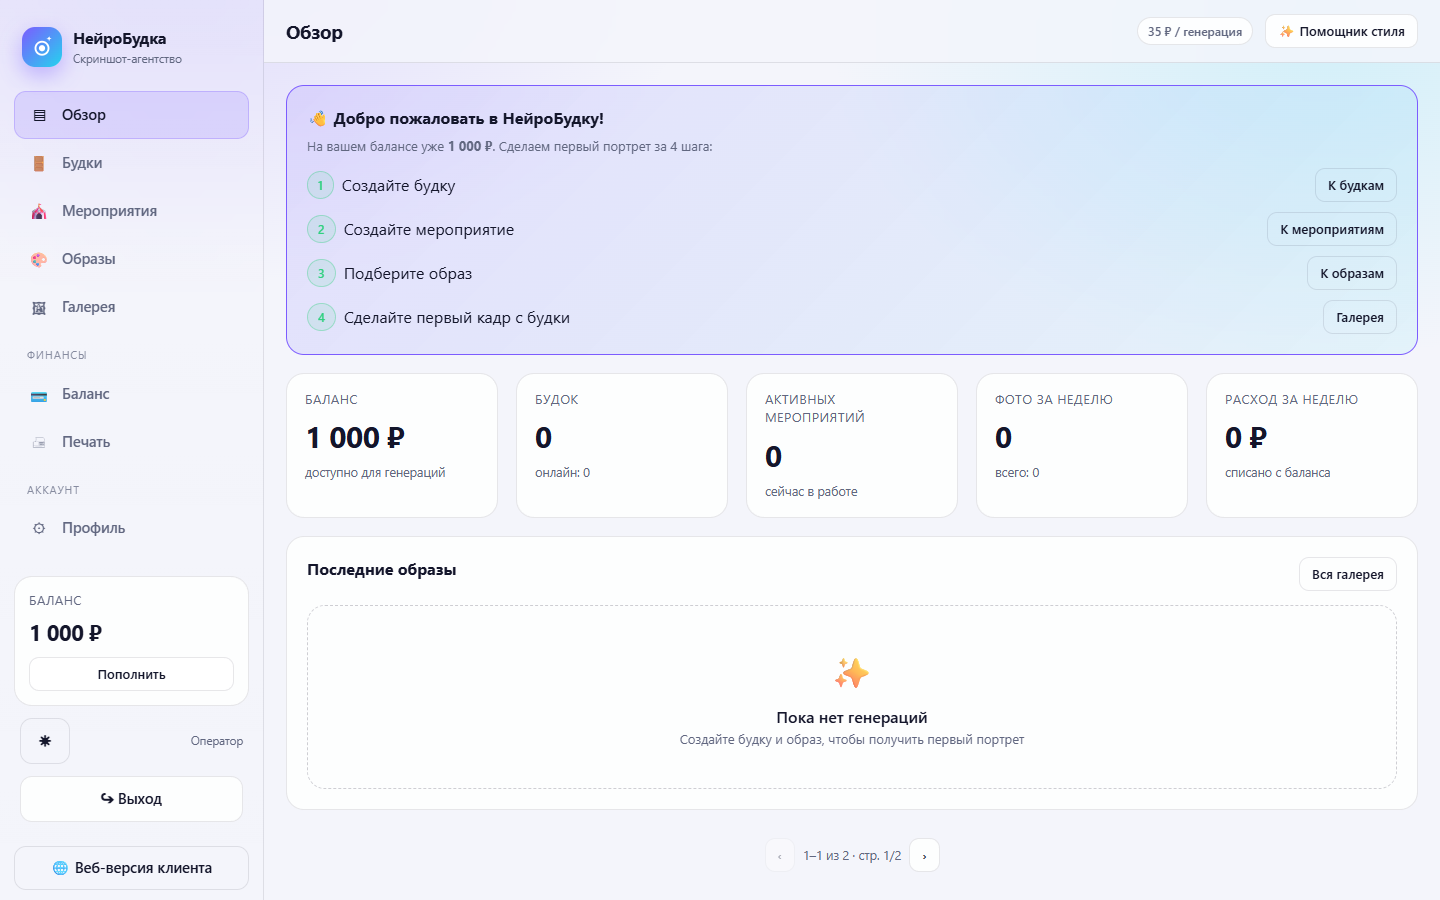Screen dimensions: 1440x900
Task: Click the 35 ₽ / генерация badge
Action: click(1195, 32)
